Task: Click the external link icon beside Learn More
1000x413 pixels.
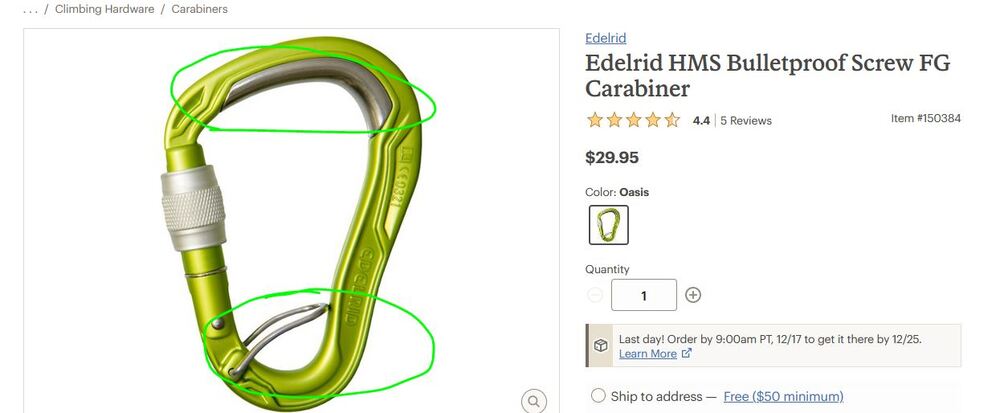Action: click(686, 353)
